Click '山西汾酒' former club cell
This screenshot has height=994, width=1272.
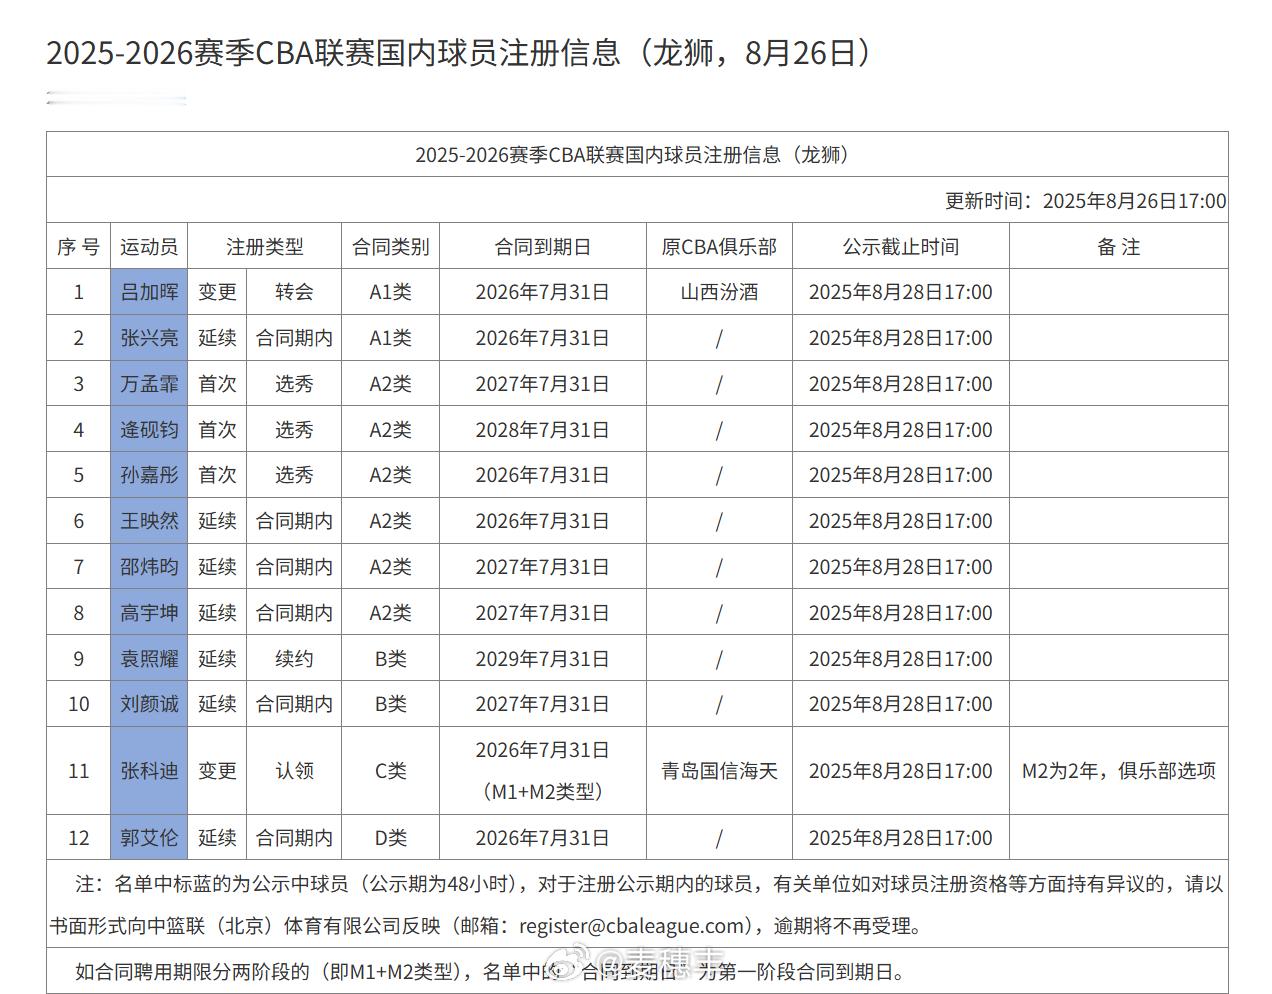coord(719,292)
